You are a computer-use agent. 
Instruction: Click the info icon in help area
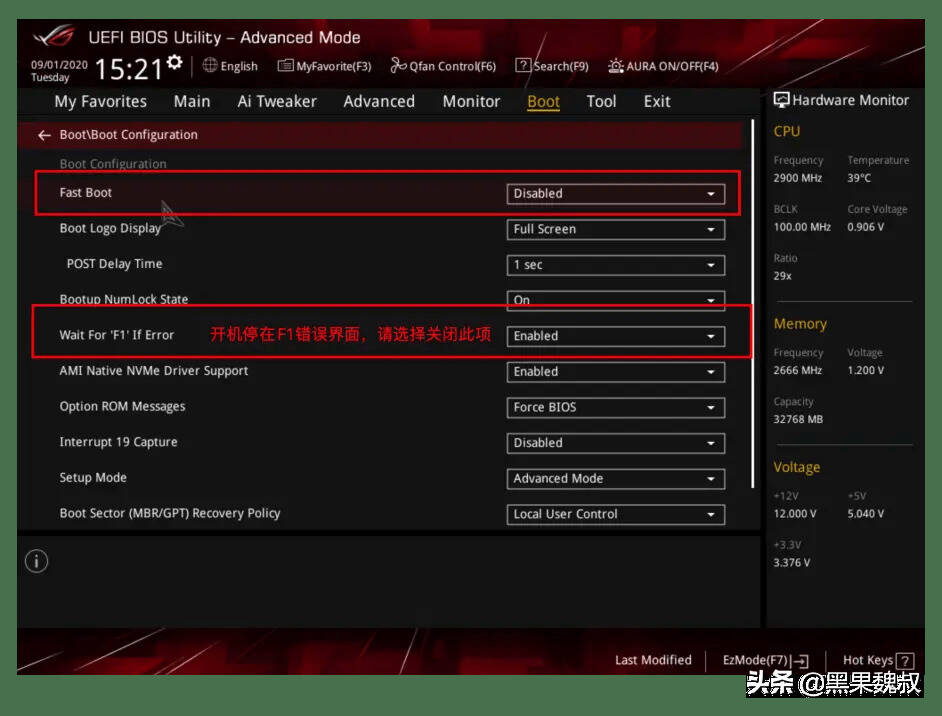[x=37, y=562]
